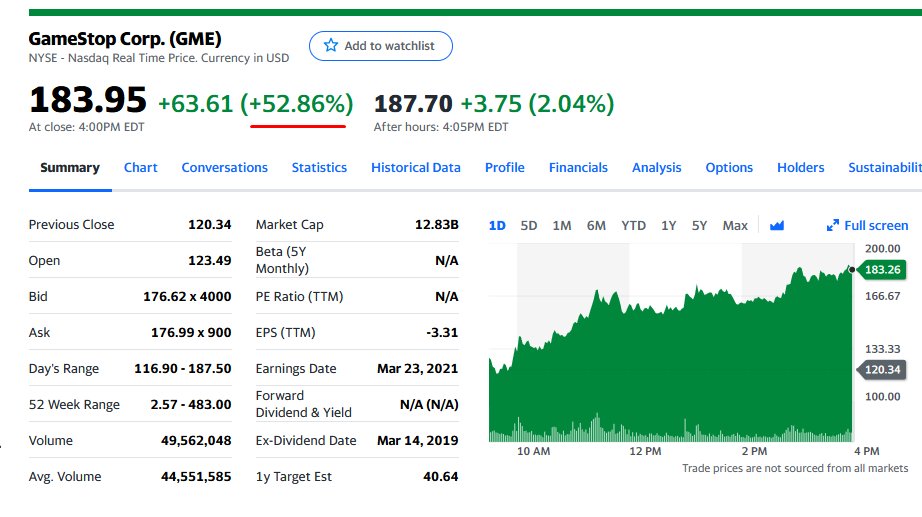
Task: Go to the Holders tab
Action: [800, 168]
